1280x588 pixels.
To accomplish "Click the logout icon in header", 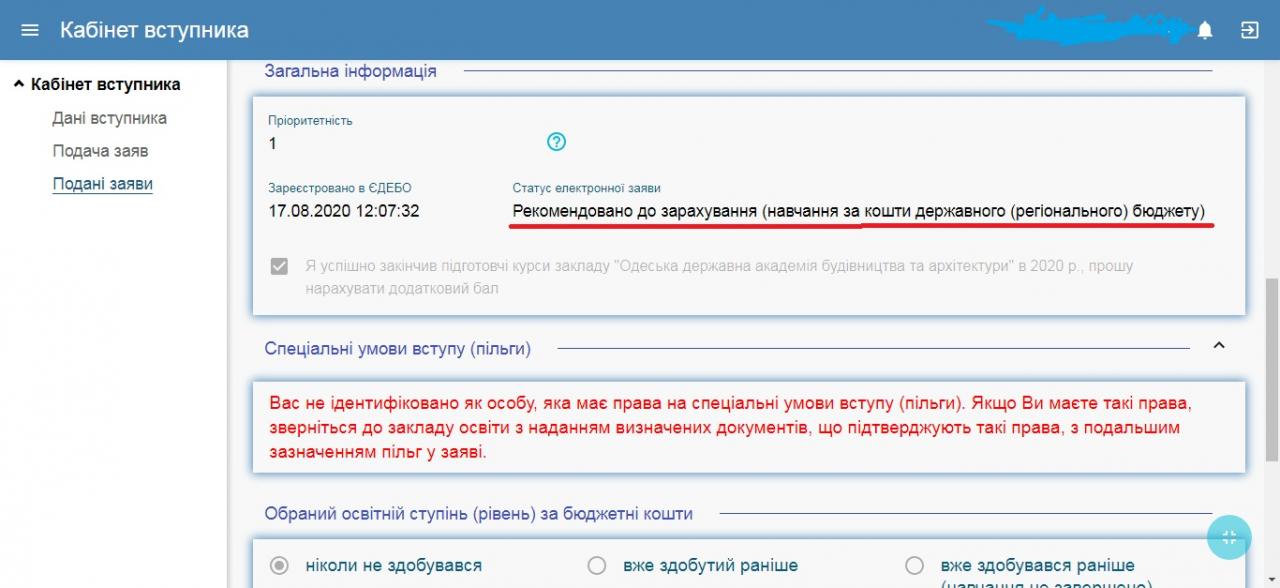I will (x=1249, y=30).
